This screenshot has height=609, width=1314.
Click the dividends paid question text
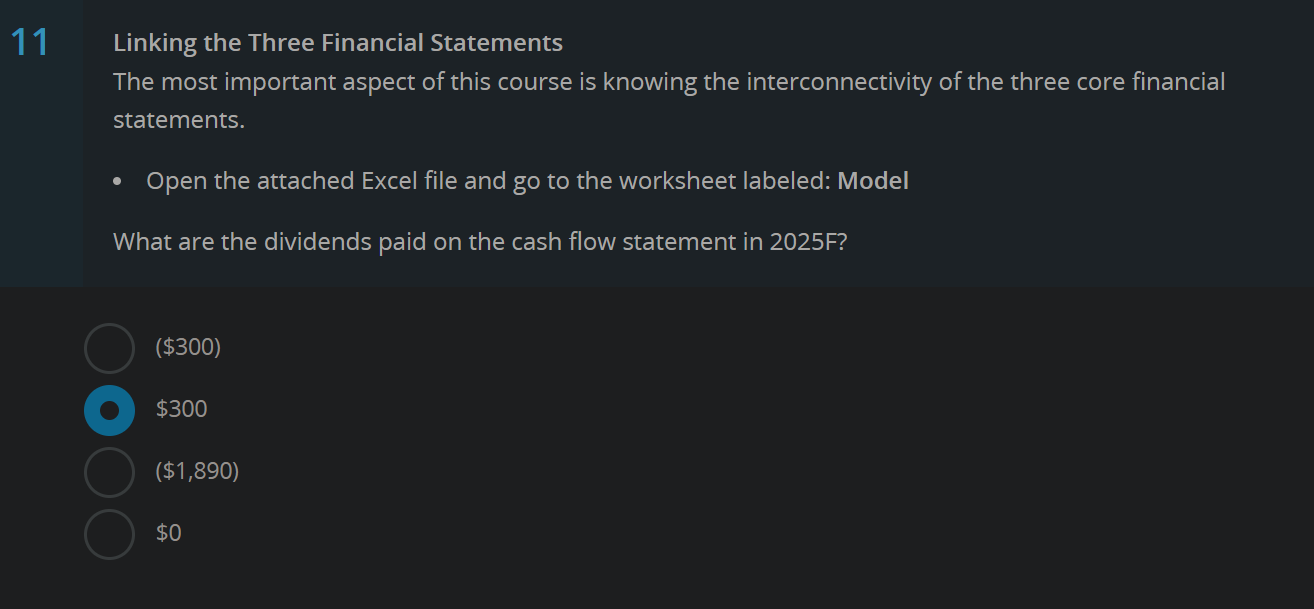click(480, 241)
